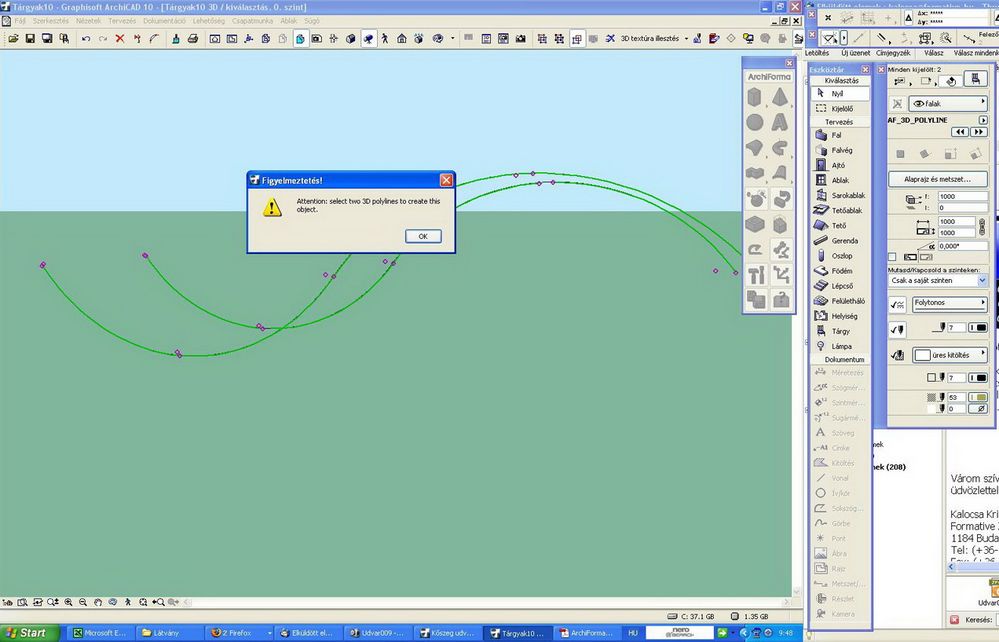
Task: Switch to ArchiForma taskbar button
Action: coord(587,633)
